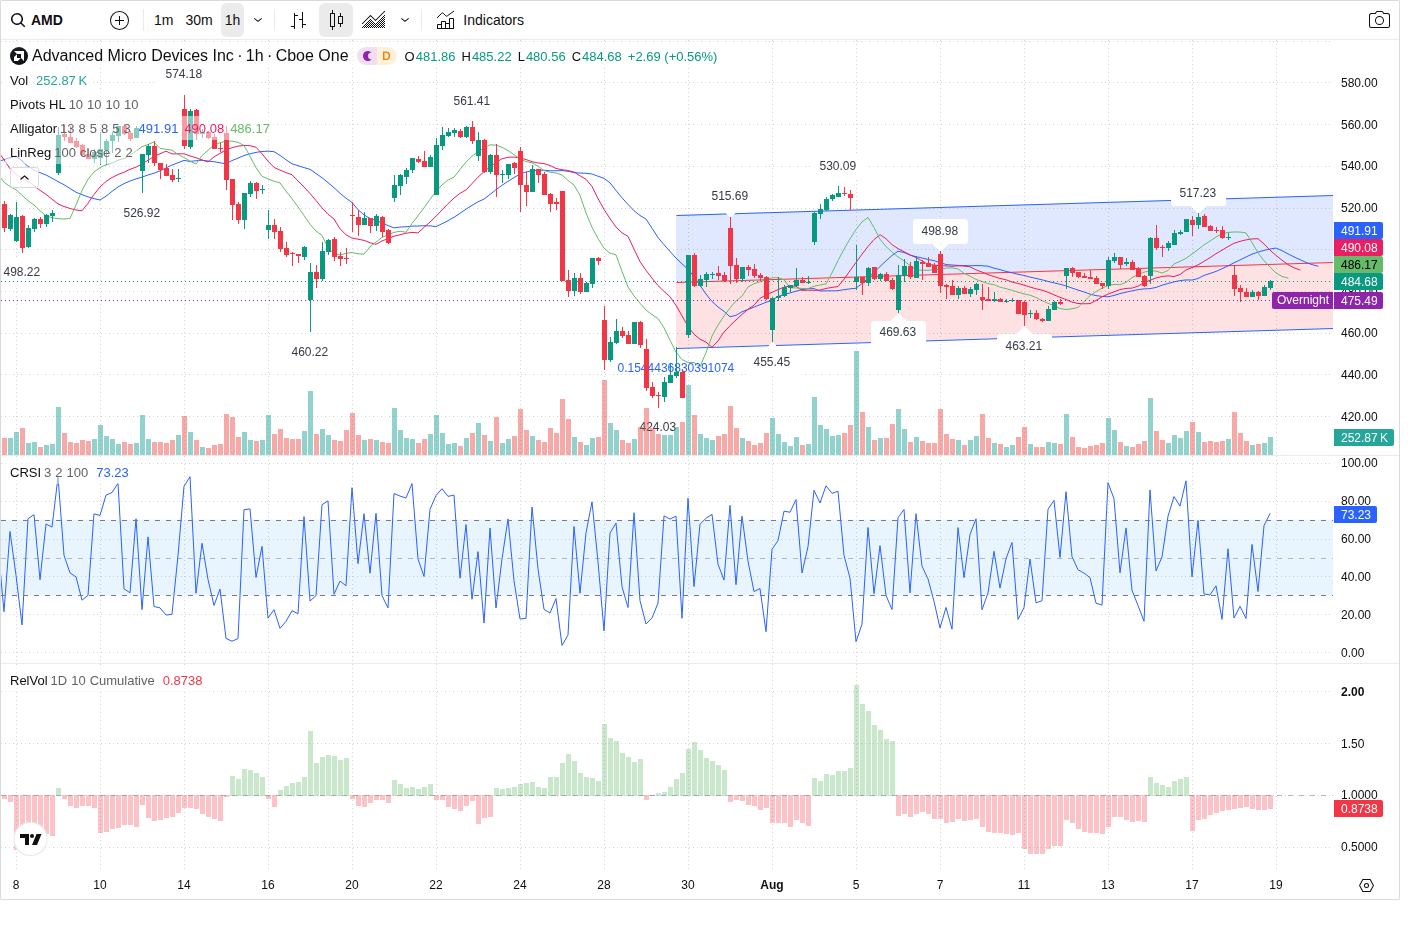Open the Indicators dialog

(480, 20)
